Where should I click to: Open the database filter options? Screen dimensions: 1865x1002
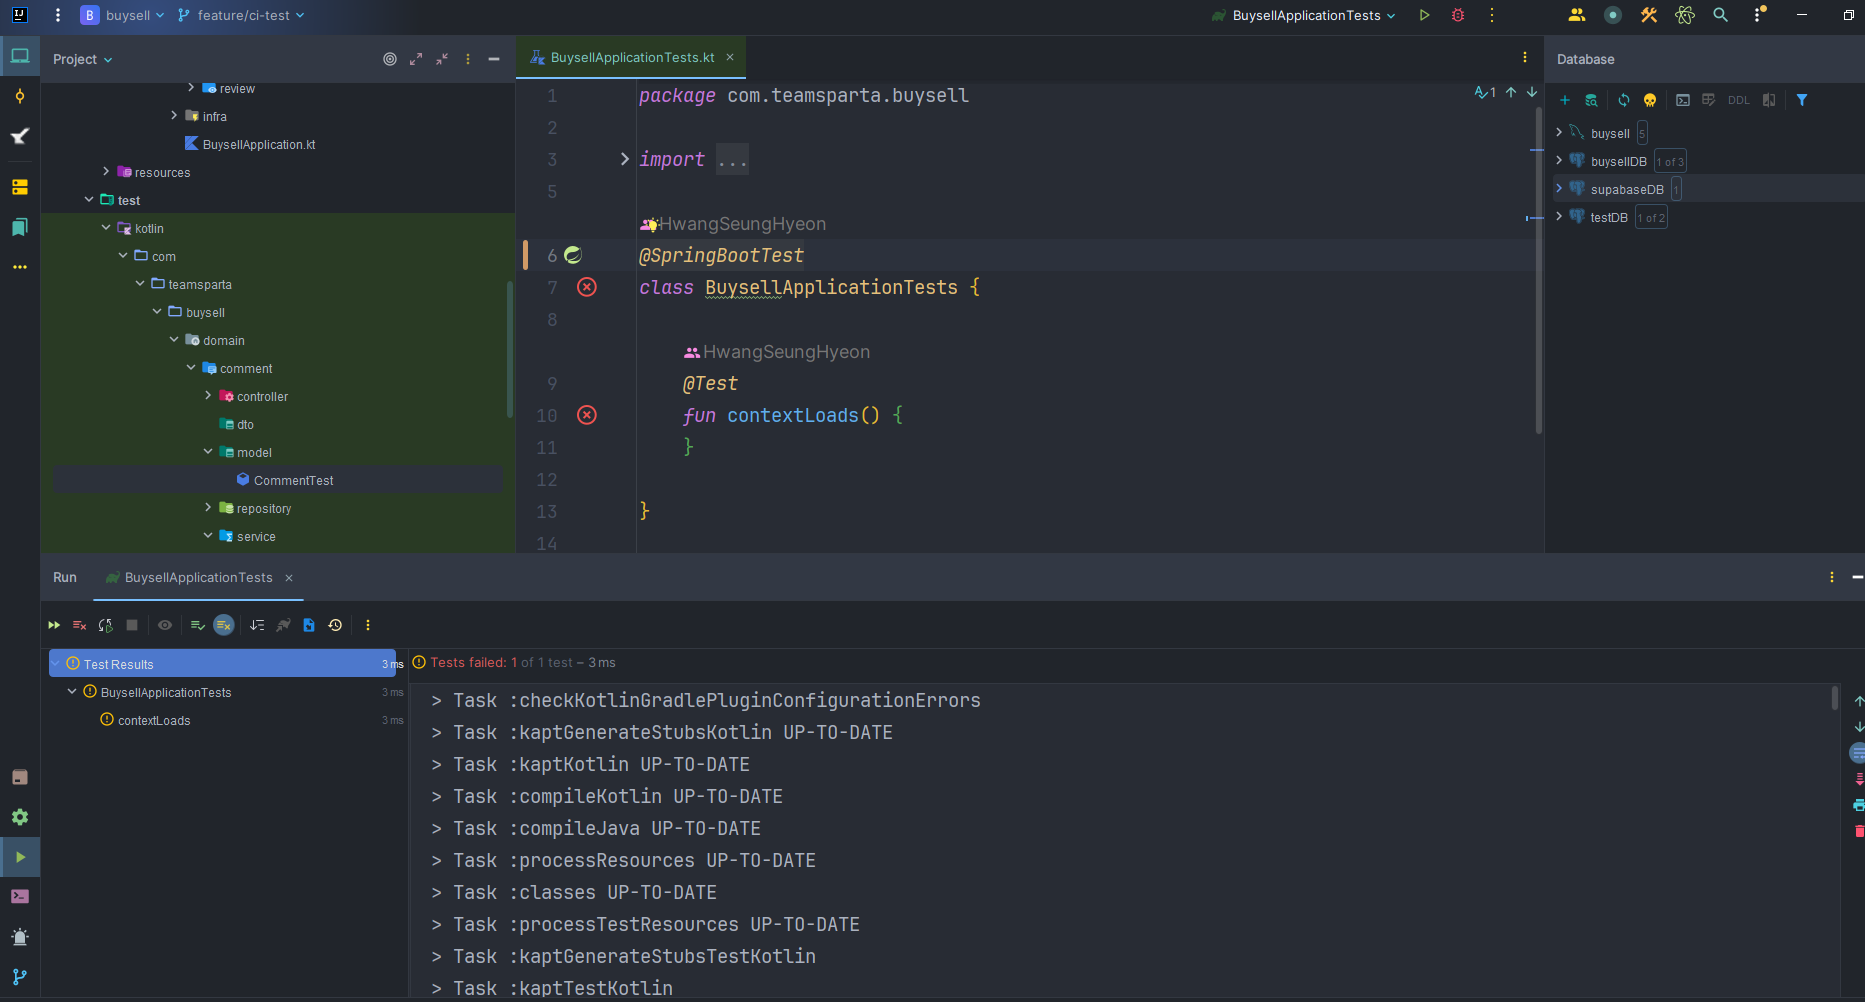point(1802,100)
